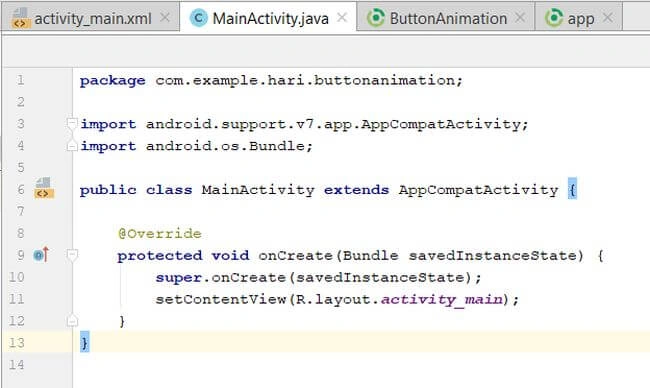This screenshot has width=650, height=388.
Task: Click line number 11 in the gutter
Action: coord(17,298)
